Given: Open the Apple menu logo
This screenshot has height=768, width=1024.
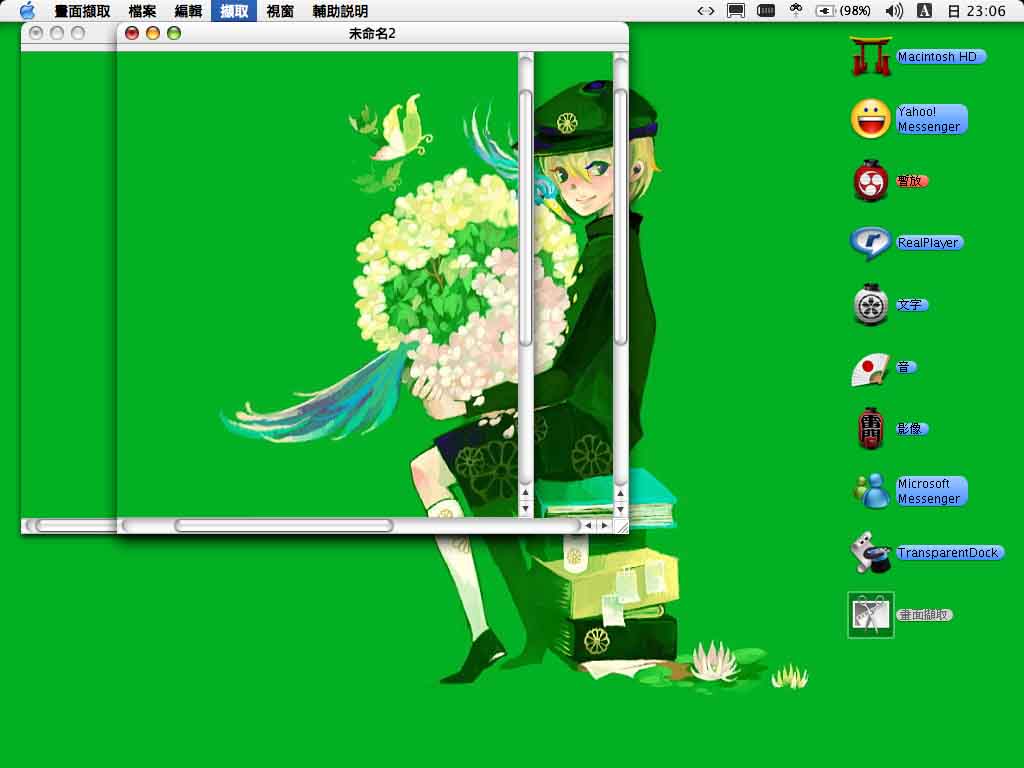Looking at the screenshot, I should [x=27, y=10].
